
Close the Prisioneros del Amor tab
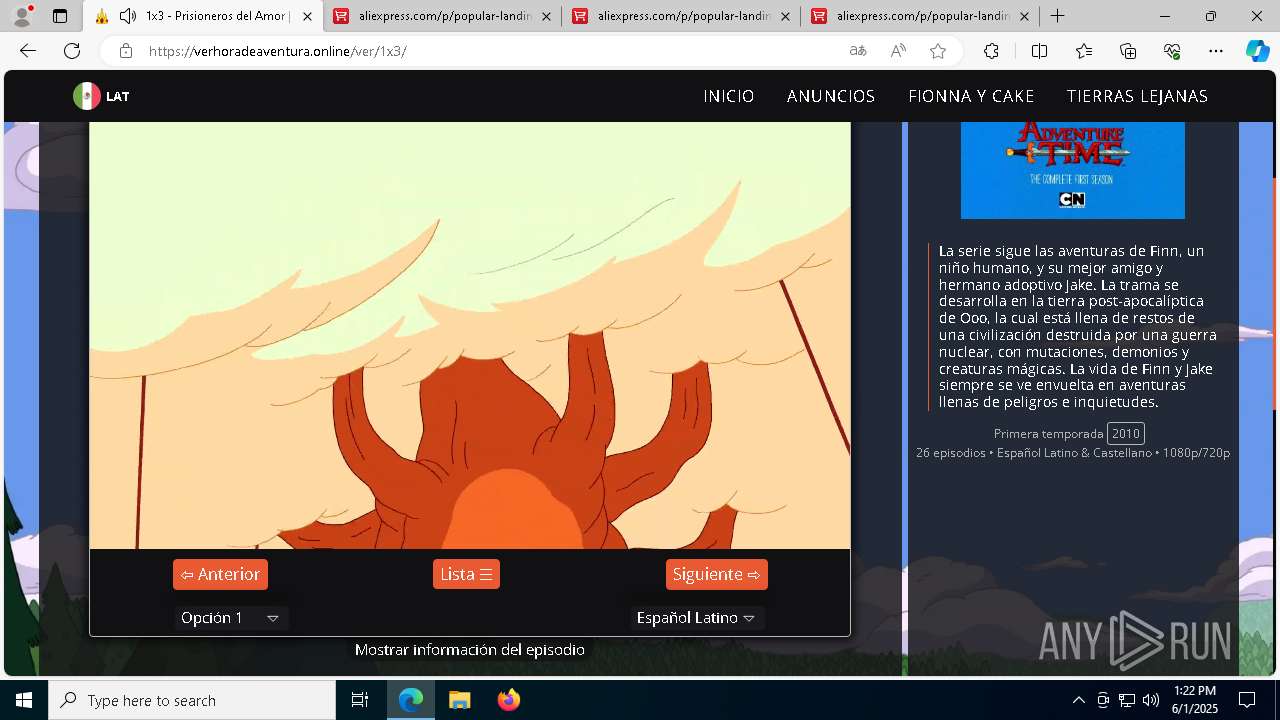click(x=307, y=16)
